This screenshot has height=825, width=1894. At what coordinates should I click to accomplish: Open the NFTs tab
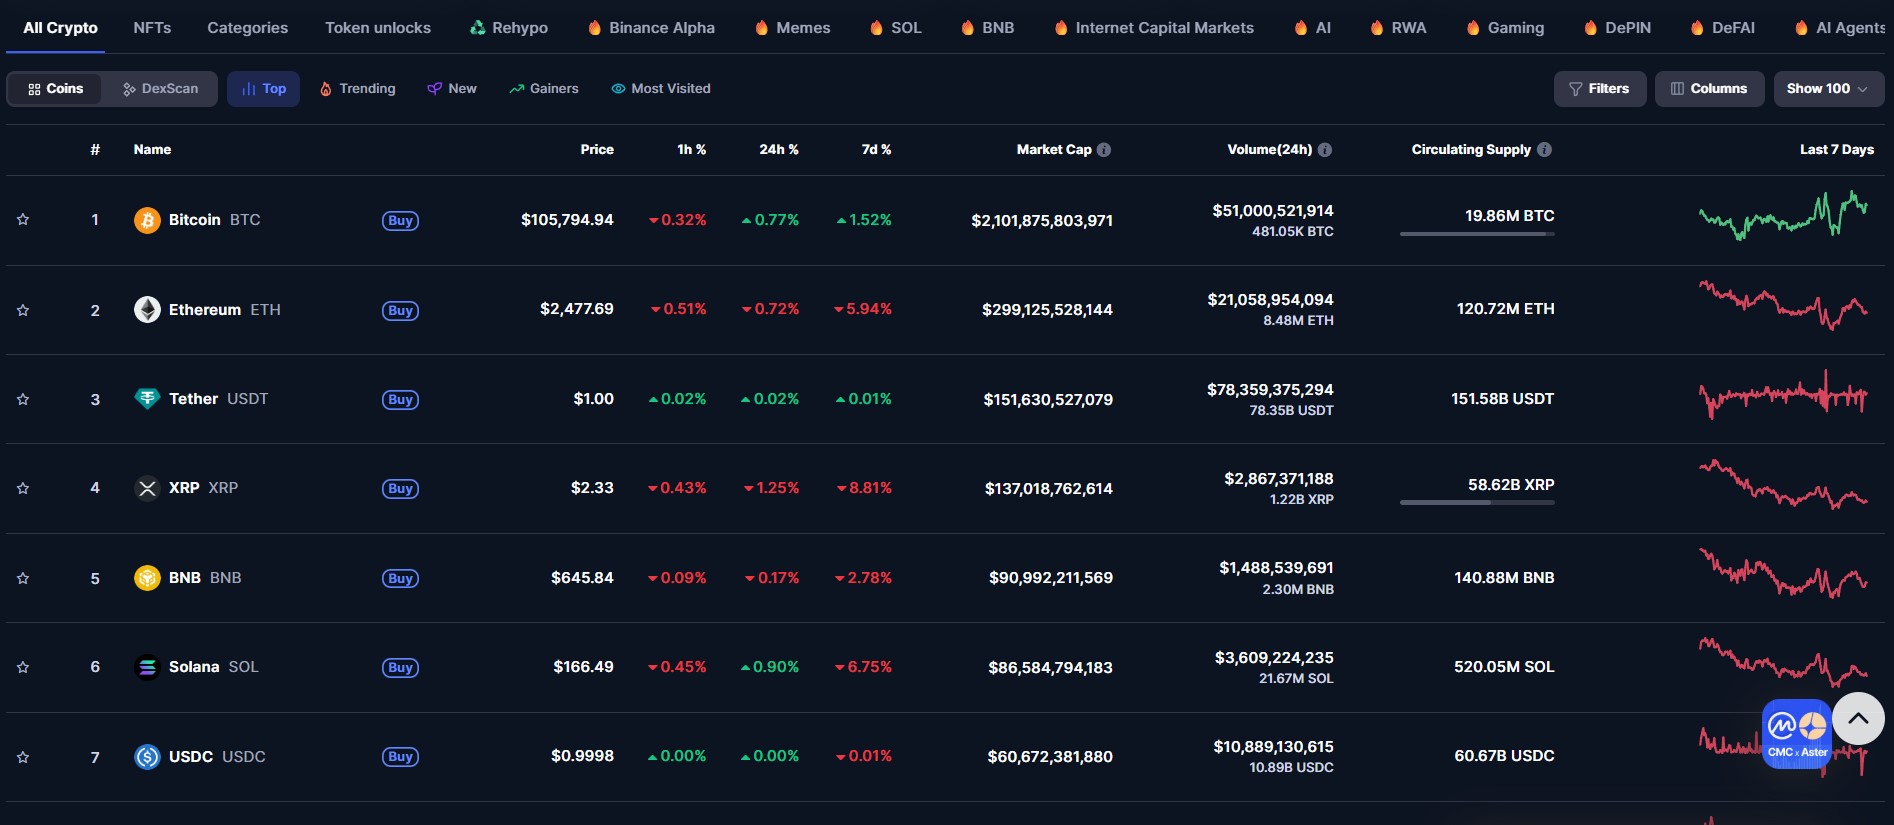152,28
